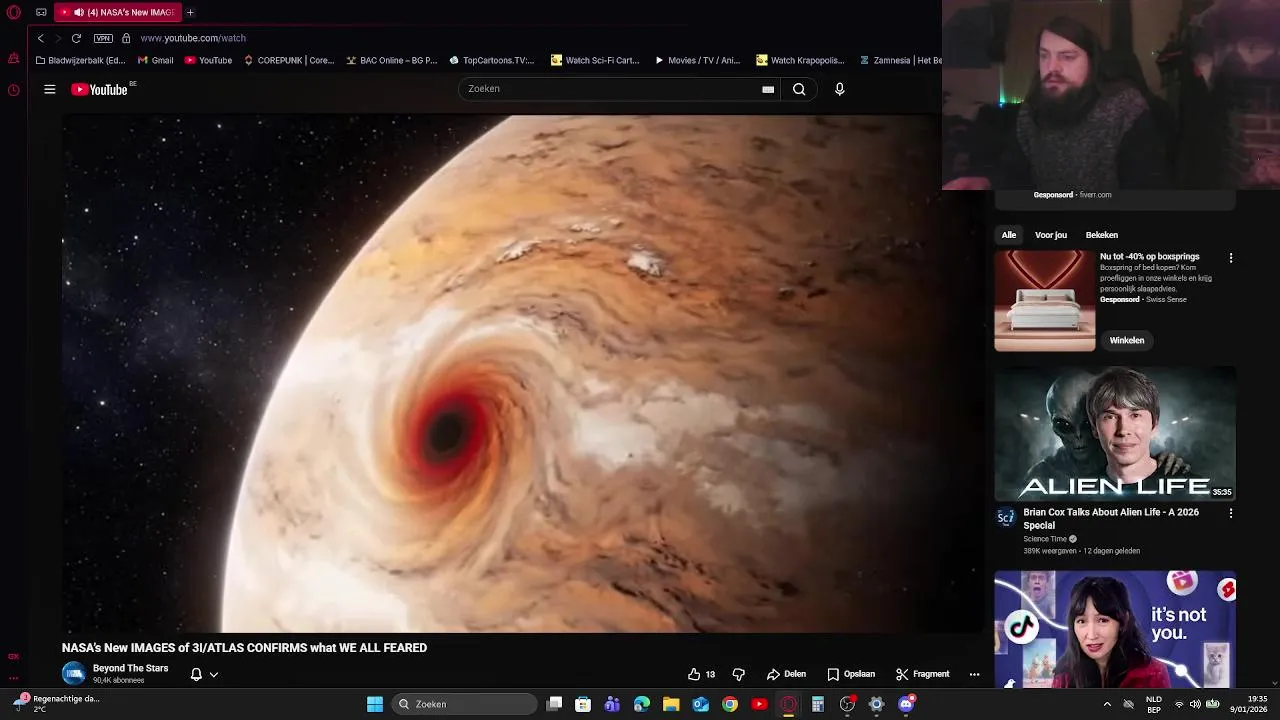The height and width of the screenshot is (720, 1280).
Task: Open the TopCartoons.TV bookmark
Action: click(492, 60)
